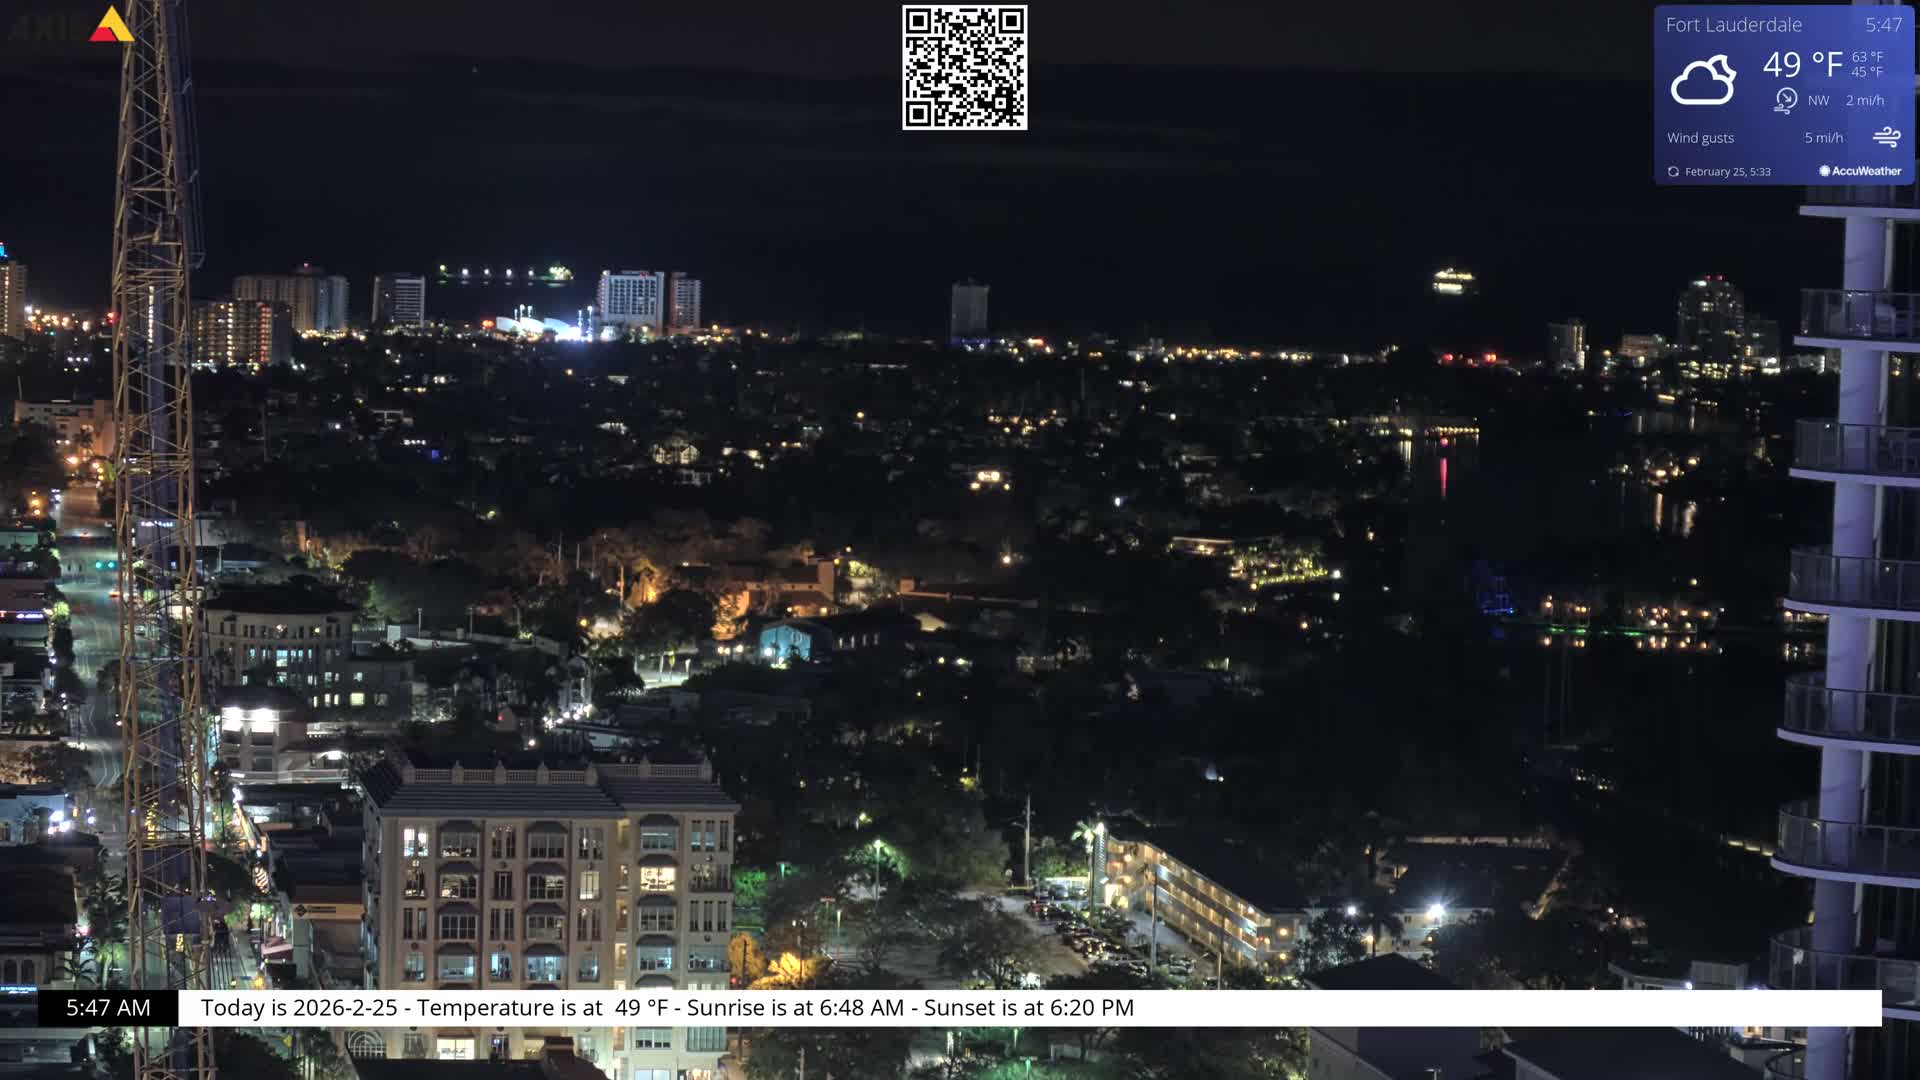Click the Today is 2026-2-25 ticker text
1920x1080 pixels.
click(299, 1008)
